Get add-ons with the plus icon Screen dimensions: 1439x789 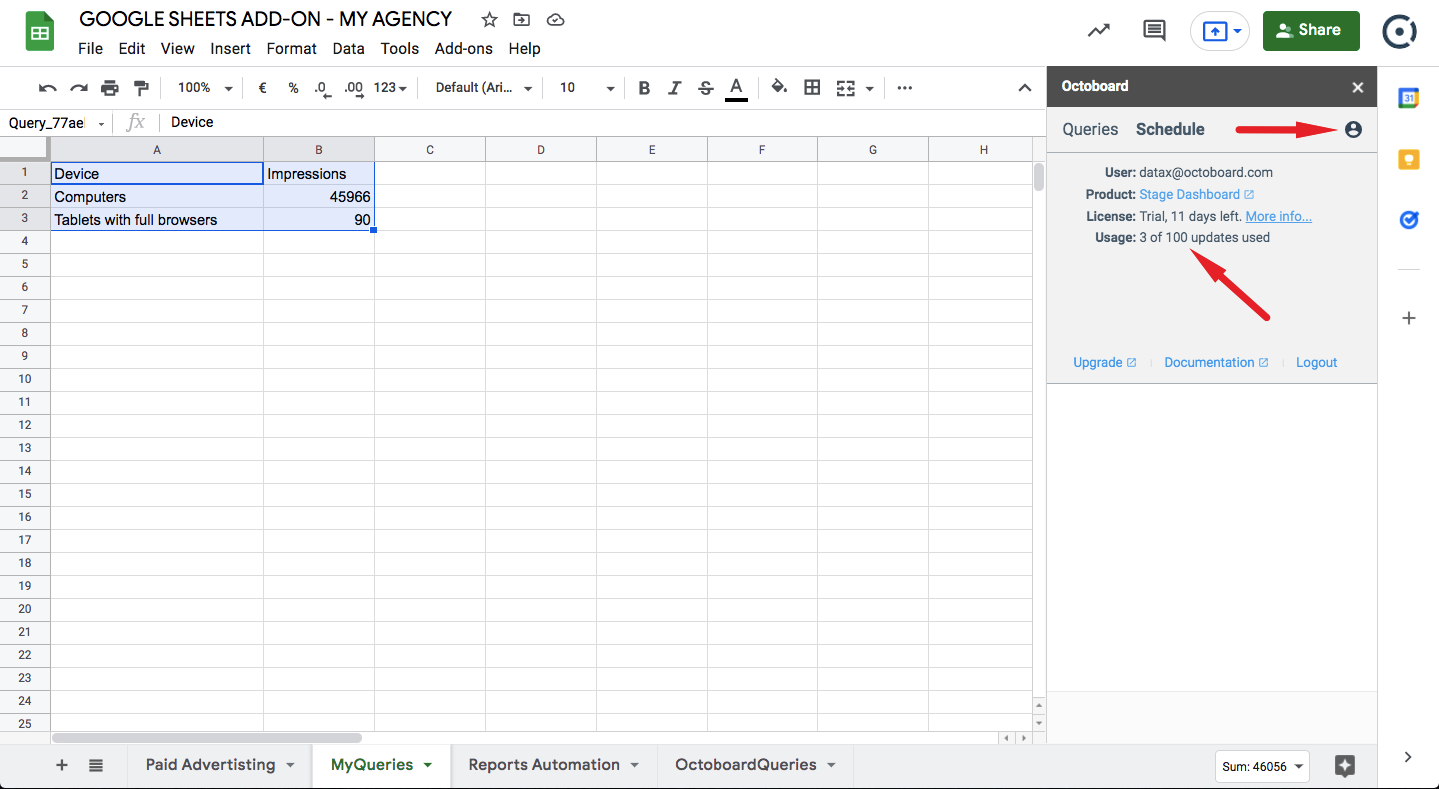coord(1408,318)
